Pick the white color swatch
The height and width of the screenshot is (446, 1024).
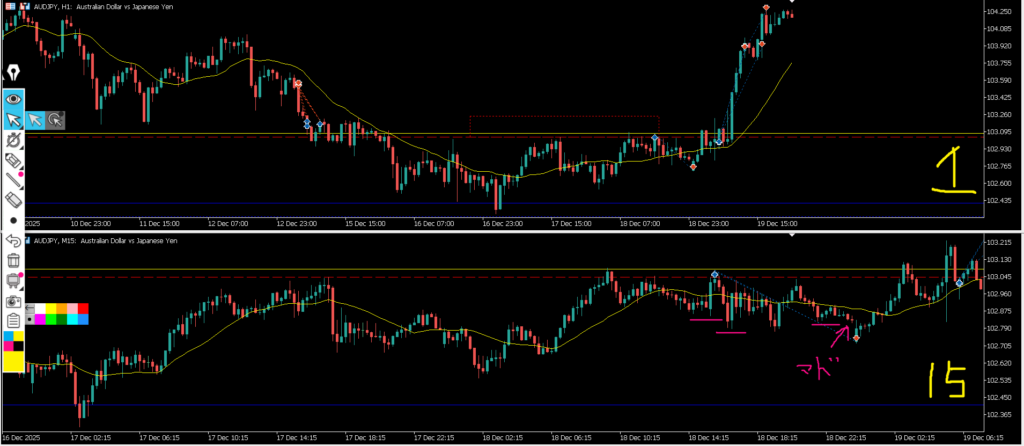pyautogui.click(x=40, y=308)
